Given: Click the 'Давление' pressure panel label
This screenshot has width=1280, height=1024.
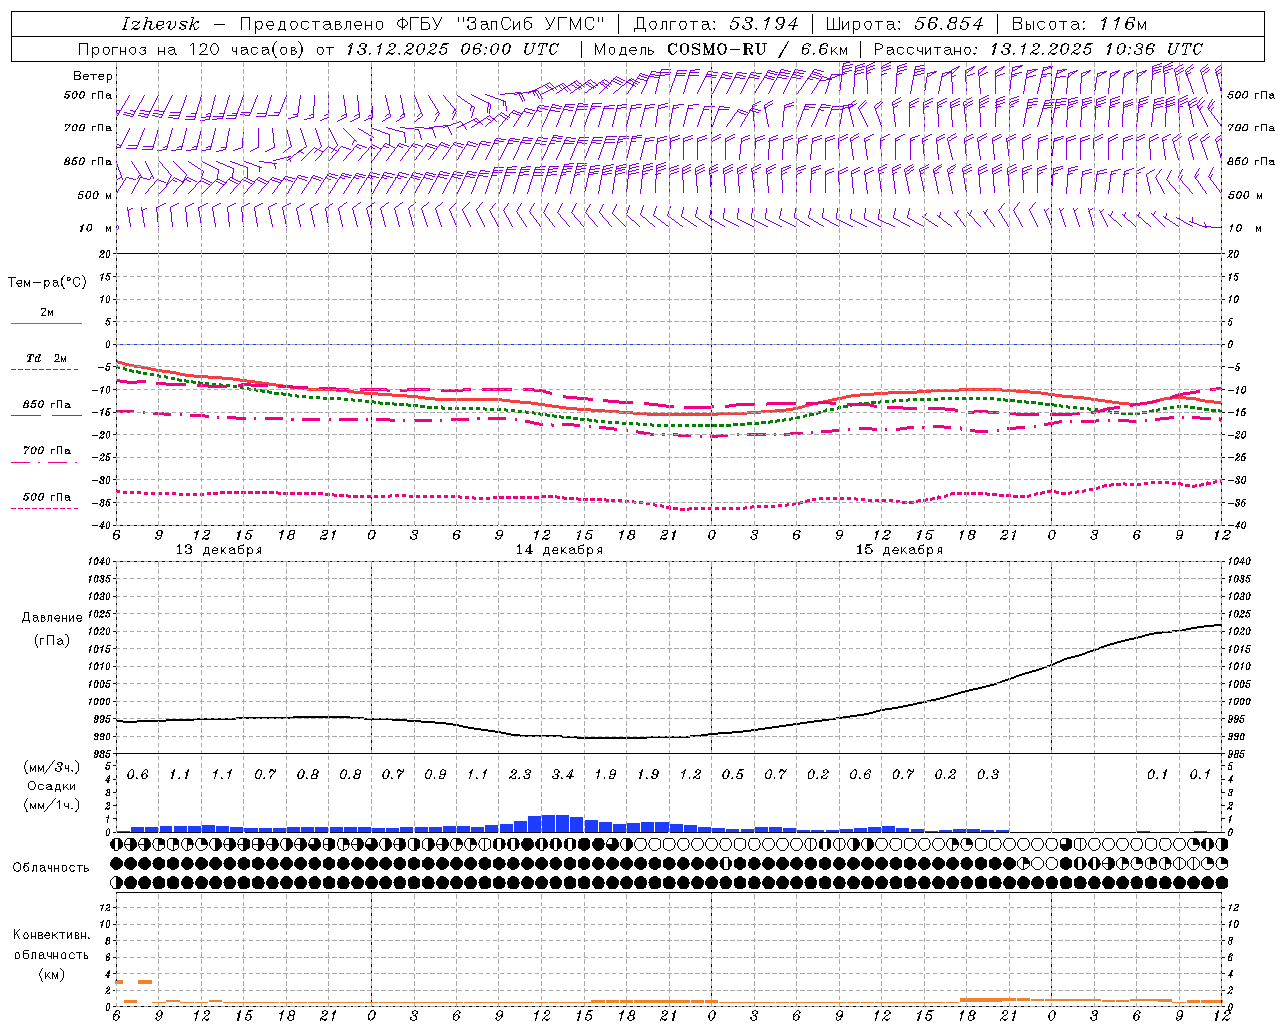Looking at the screenshot, I should [52, 617].
